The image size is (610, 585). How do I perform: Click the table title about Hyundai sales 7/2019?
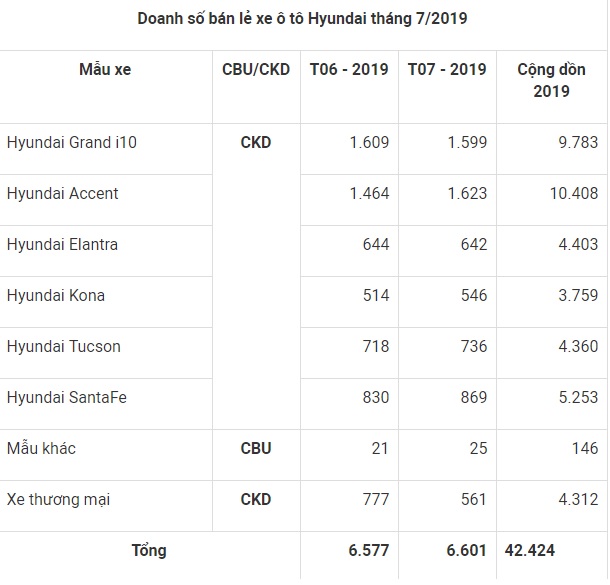[x=304, y=19]
